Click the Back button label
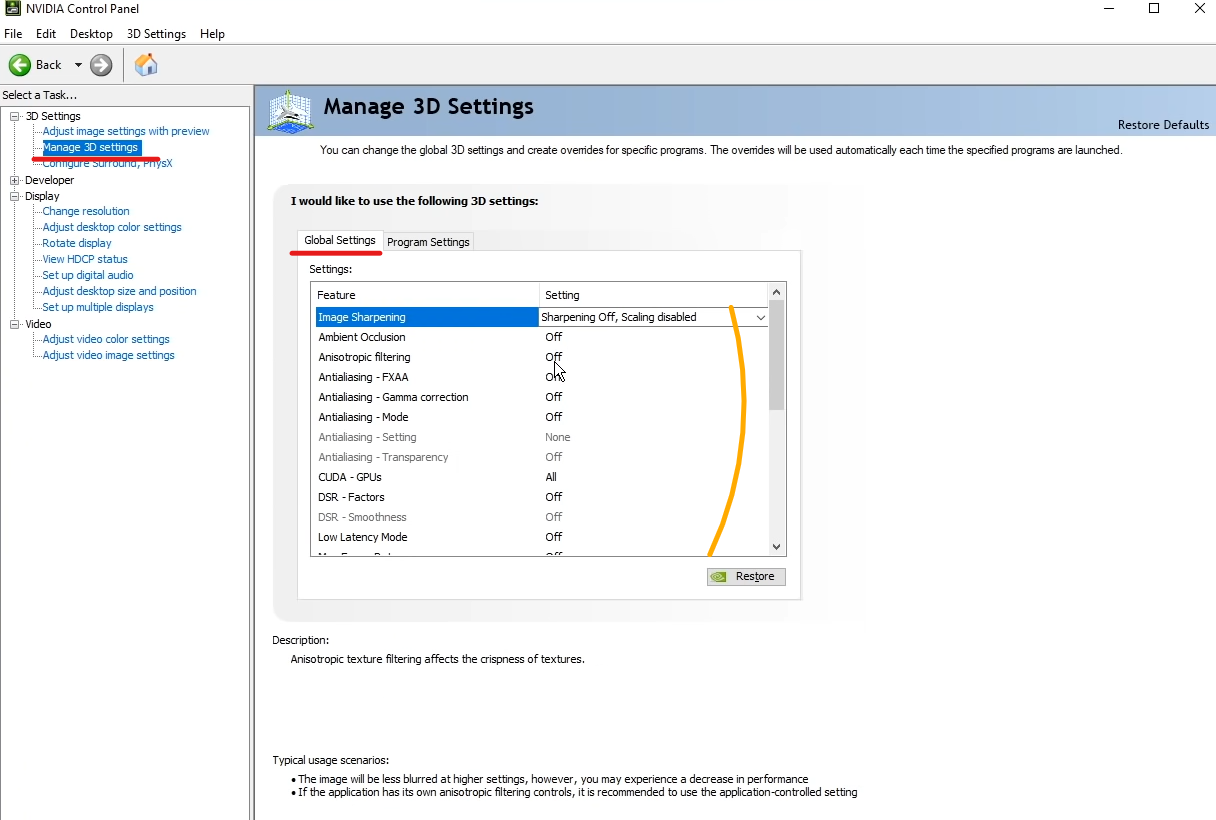Screen dimensions: 1216x820 (x=49, y=65)
